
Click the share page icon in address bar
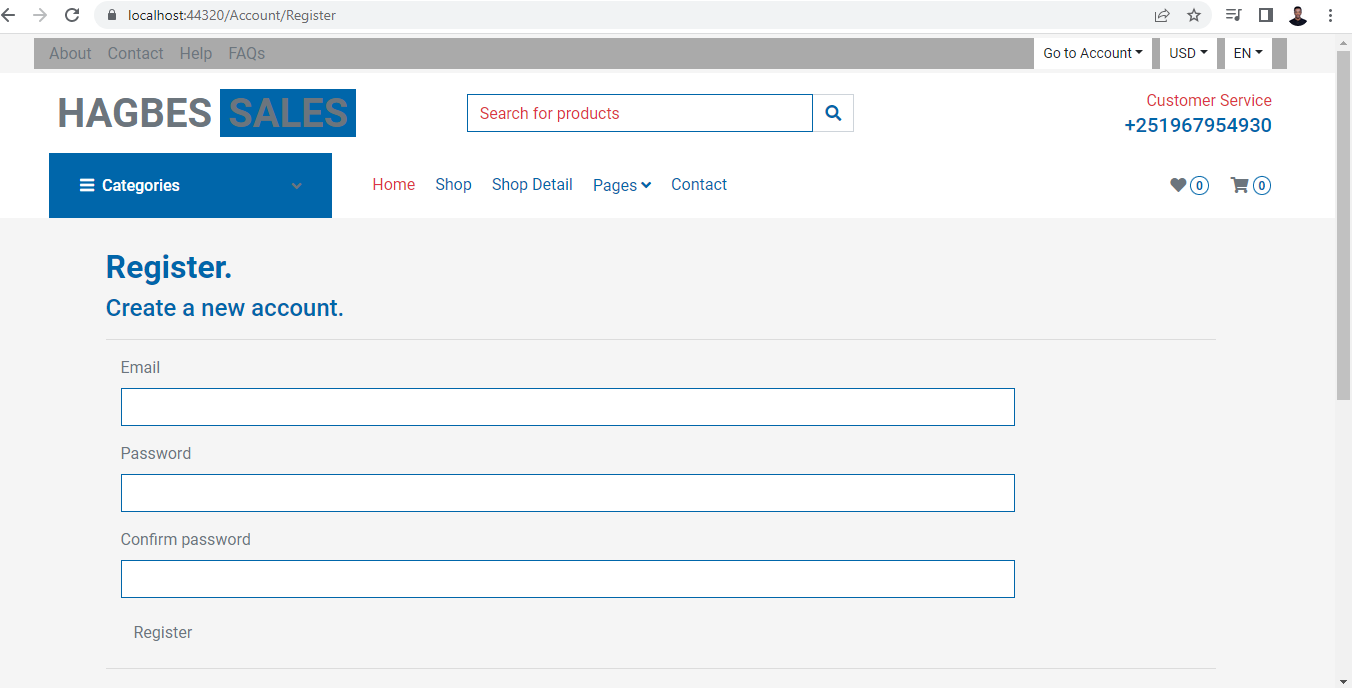[x=1162, y=15]
